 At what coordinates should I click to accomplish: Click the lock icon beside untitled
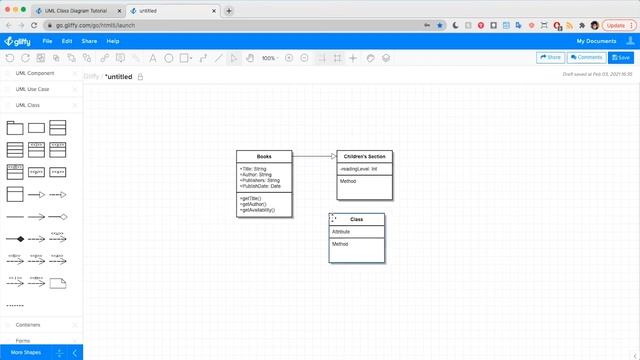pos(140,77)
